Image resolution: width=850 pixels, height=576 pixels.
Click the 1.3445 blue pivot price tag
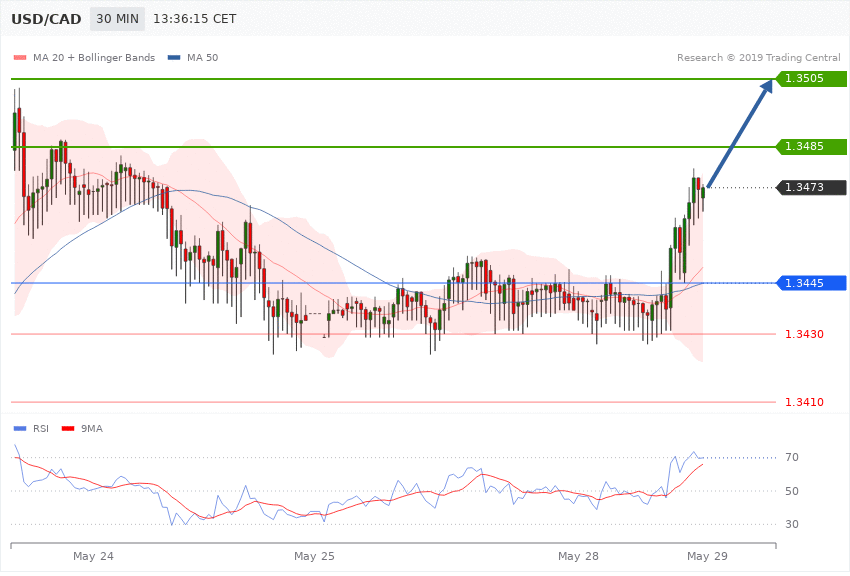coord(811,283)
